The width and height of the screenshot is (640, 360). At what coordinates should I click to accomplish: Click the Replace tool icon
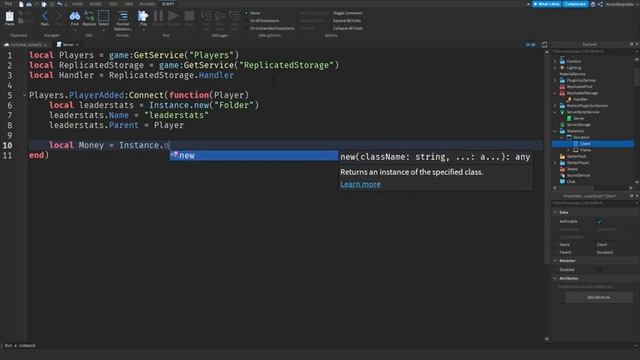(89, 16)
